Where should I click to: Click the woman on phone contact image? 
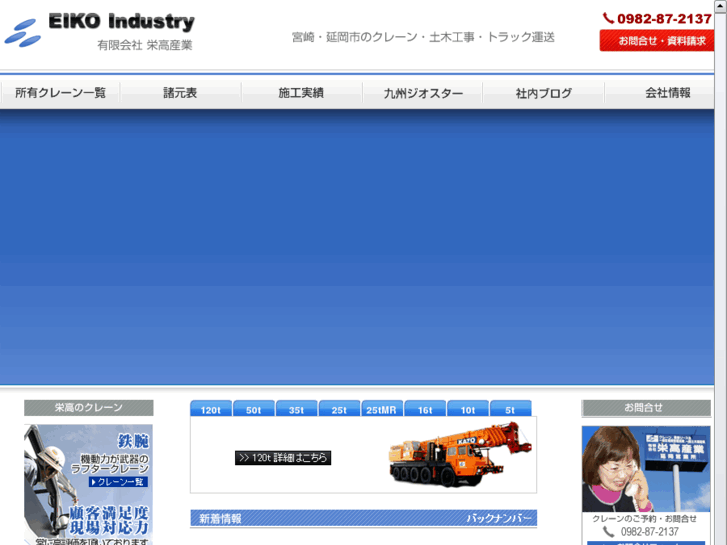click(x=646, y=469)
